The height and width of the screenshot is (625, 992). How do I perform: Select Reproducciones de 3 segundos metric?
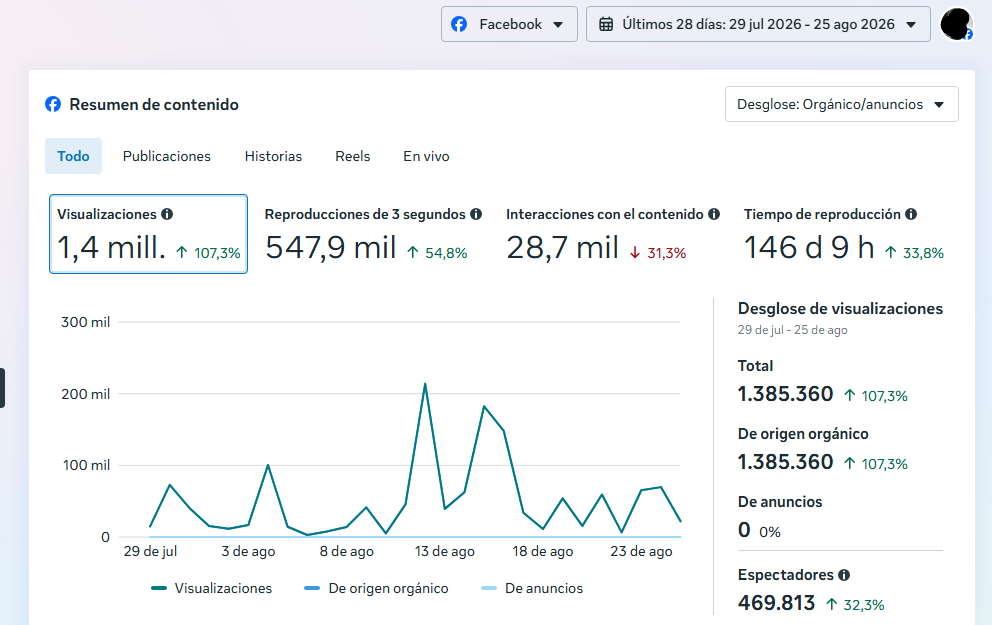click(x=373, y=234)
